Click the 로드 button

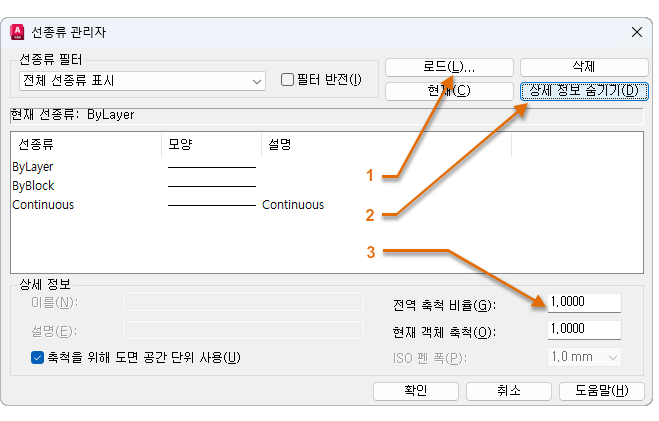pos(448,67)
